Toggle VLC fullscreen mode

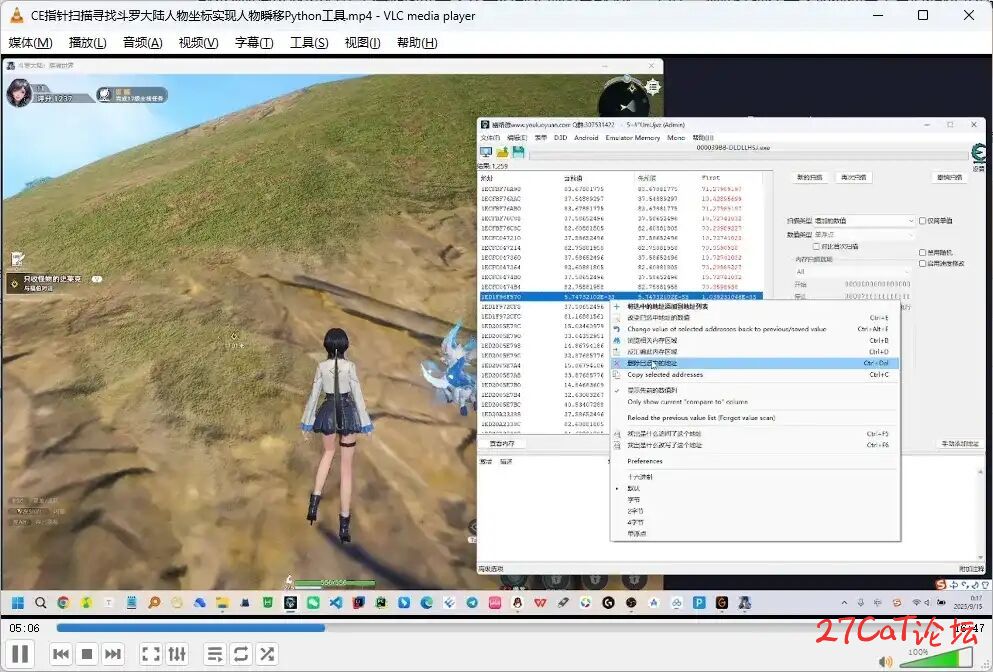tap(151, 654)
